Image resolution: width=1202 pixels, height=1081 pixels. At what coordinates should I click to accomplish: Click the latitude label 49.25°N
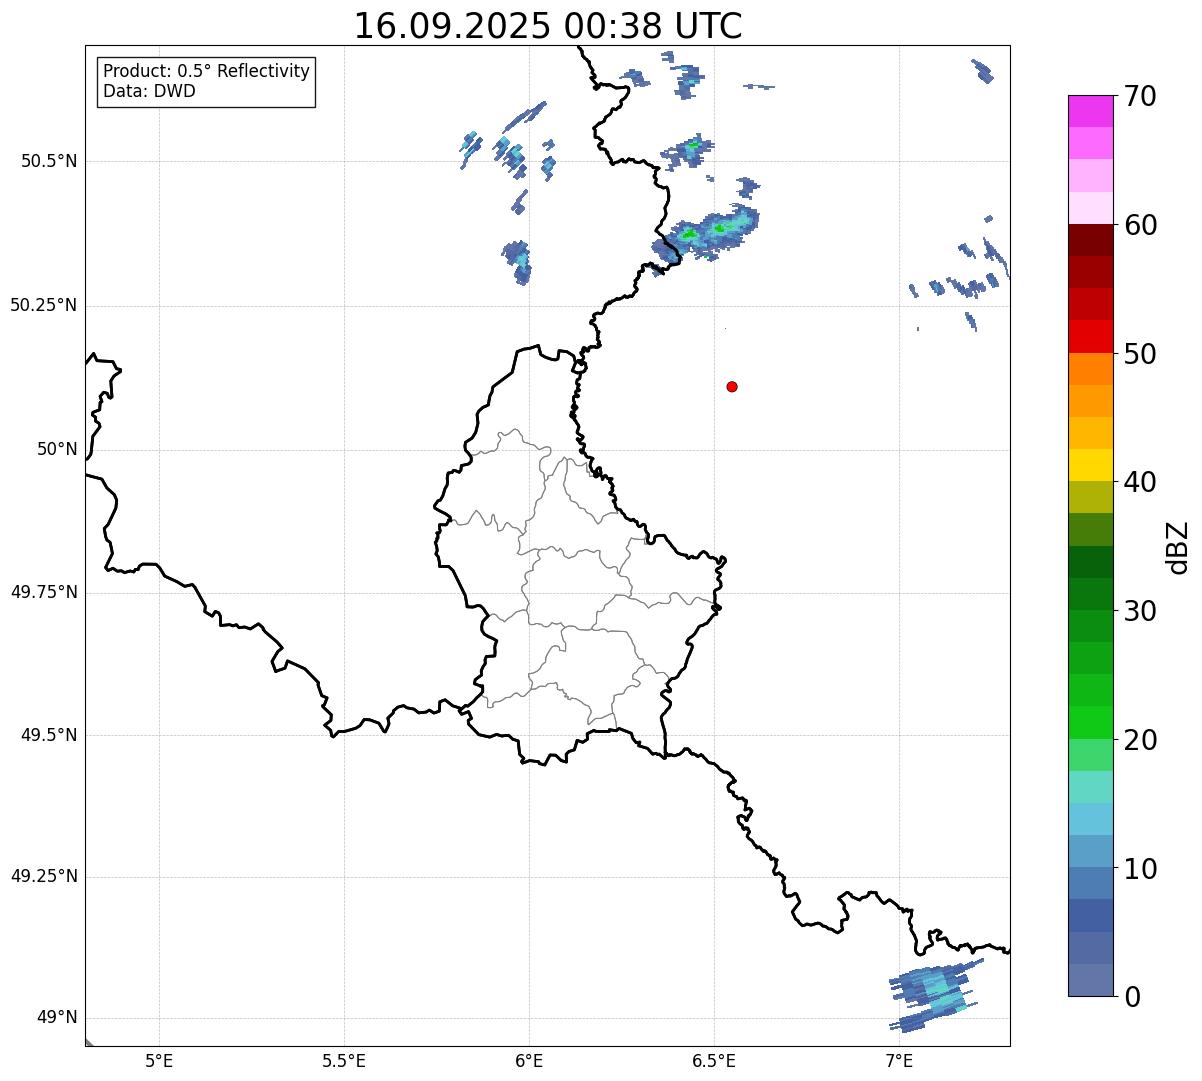coord(43,876)
